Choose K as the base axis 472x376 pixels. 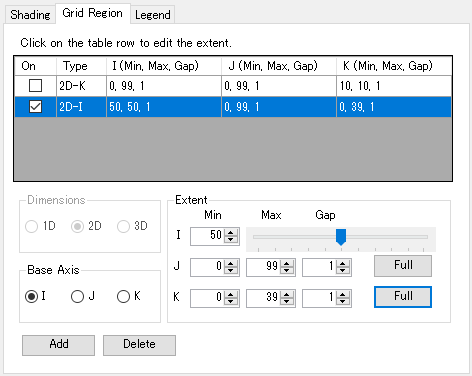coord(123,296)
